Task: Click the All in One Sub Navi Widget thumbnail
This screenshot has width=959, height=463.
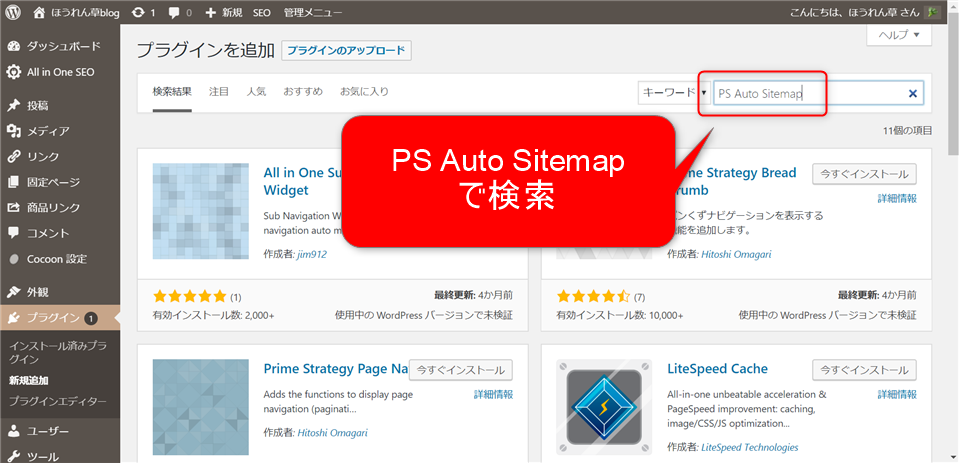Action: pos(201,211)
